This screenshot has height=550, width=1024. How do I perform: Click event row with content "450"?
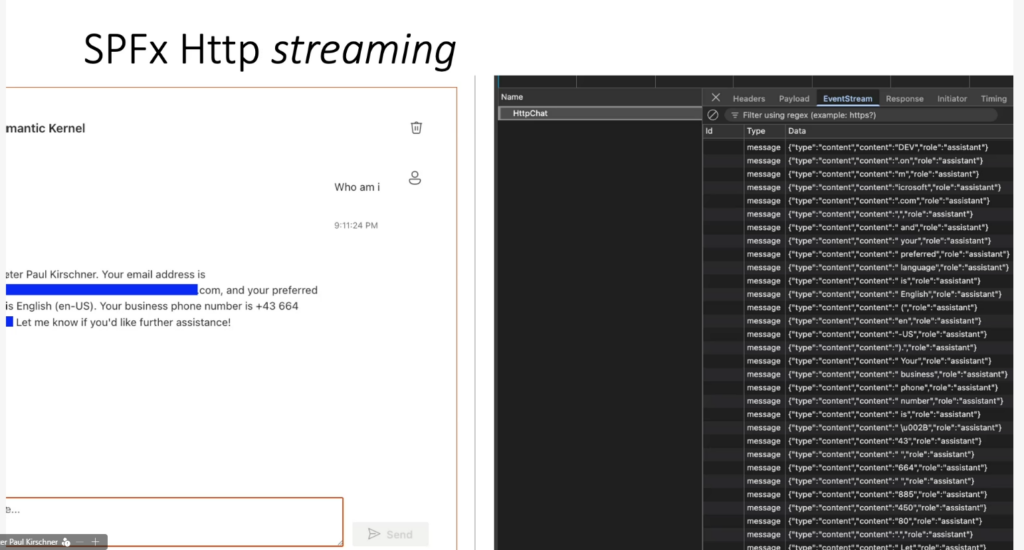point(857,508)
